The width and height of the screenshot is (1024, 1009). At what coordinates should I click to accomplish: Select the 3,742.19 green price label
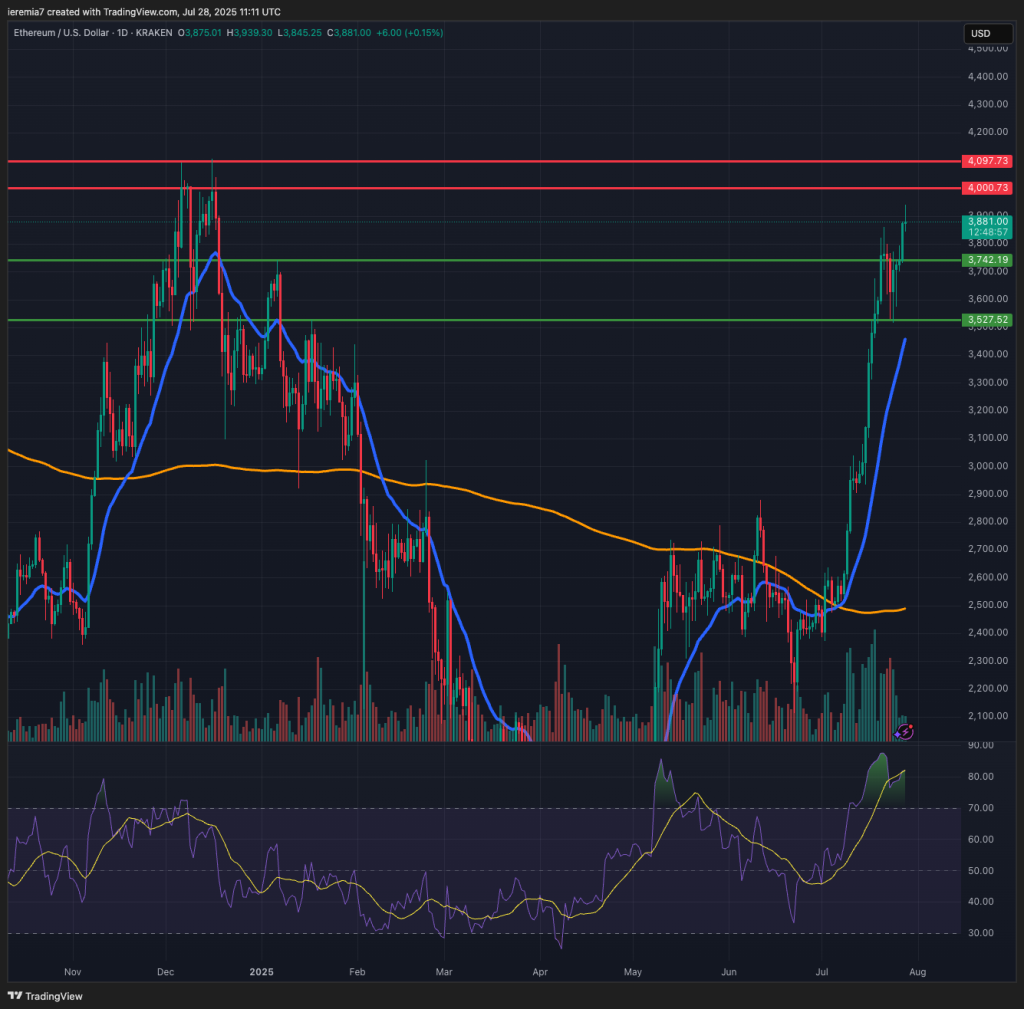tap(987, 260)
